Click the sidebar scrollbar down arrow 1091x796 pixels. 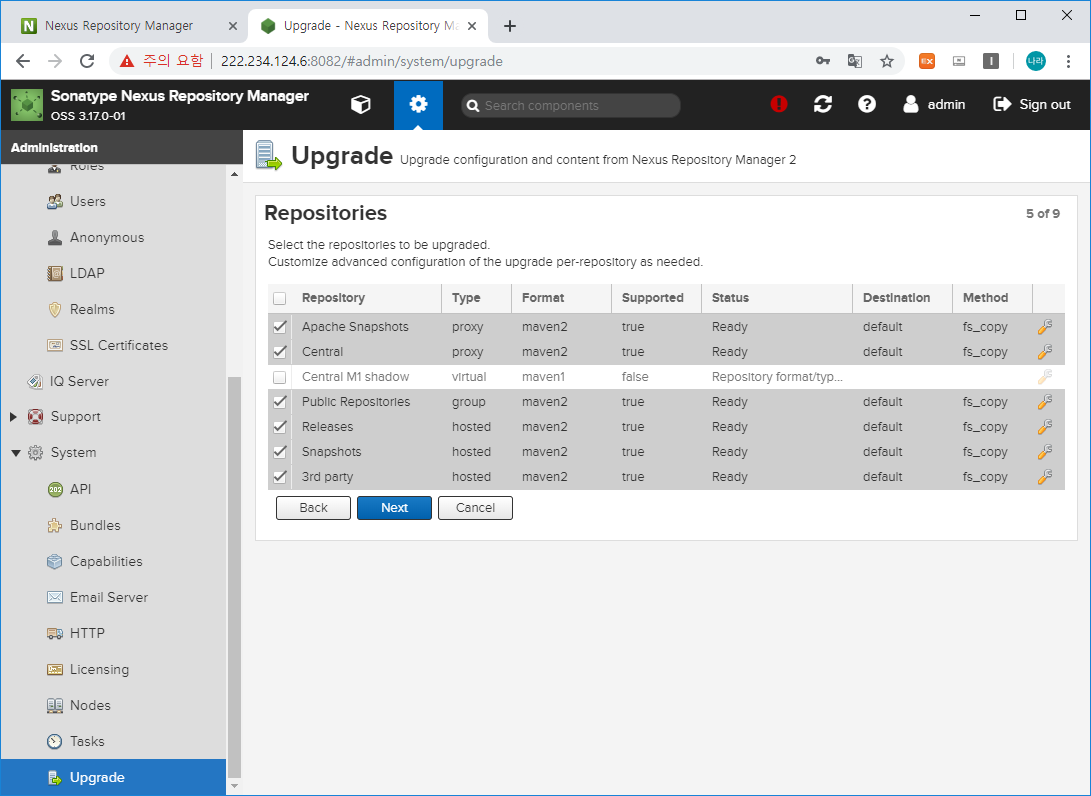pyautogui.click(x=234, y=786)
